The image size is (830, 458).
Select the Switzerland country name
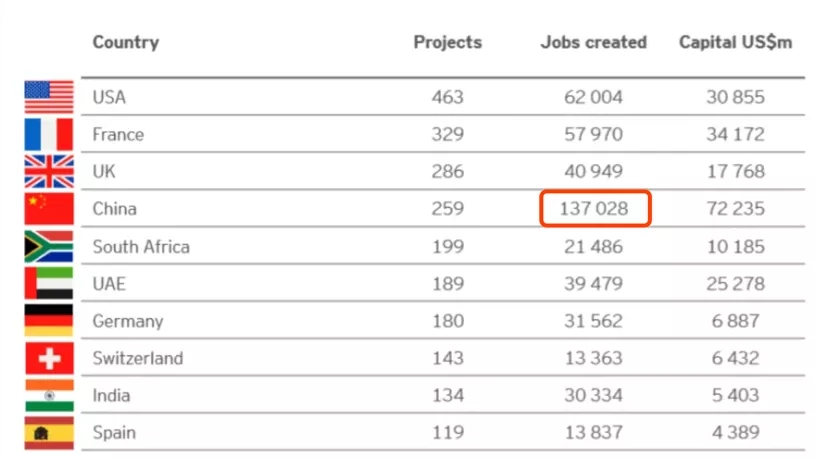coord(138,358)
